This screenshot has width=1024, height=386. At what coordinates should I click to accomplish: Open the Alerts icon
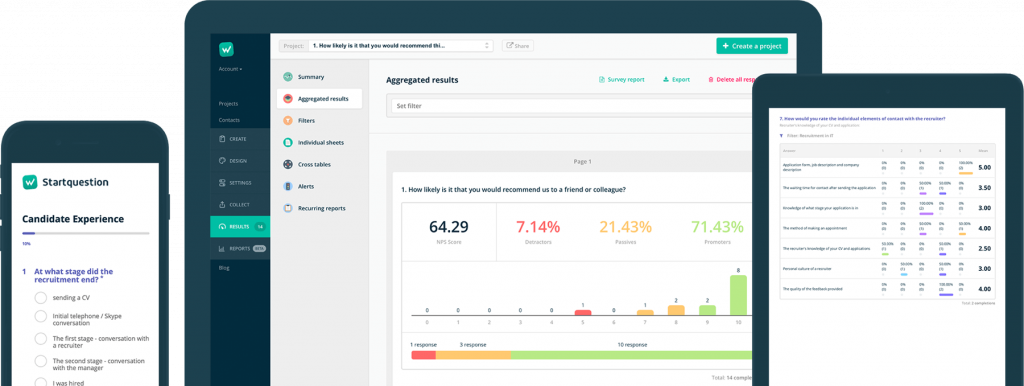[287, 186]
